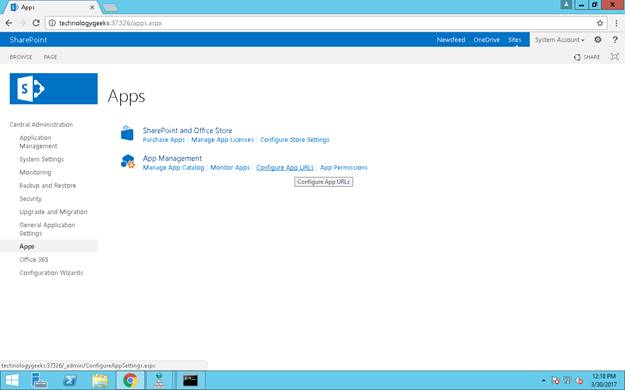Click Manage App Catalog link
Image resolution: width=625 pixels, height=390 pixels.
tap(173, 167)
